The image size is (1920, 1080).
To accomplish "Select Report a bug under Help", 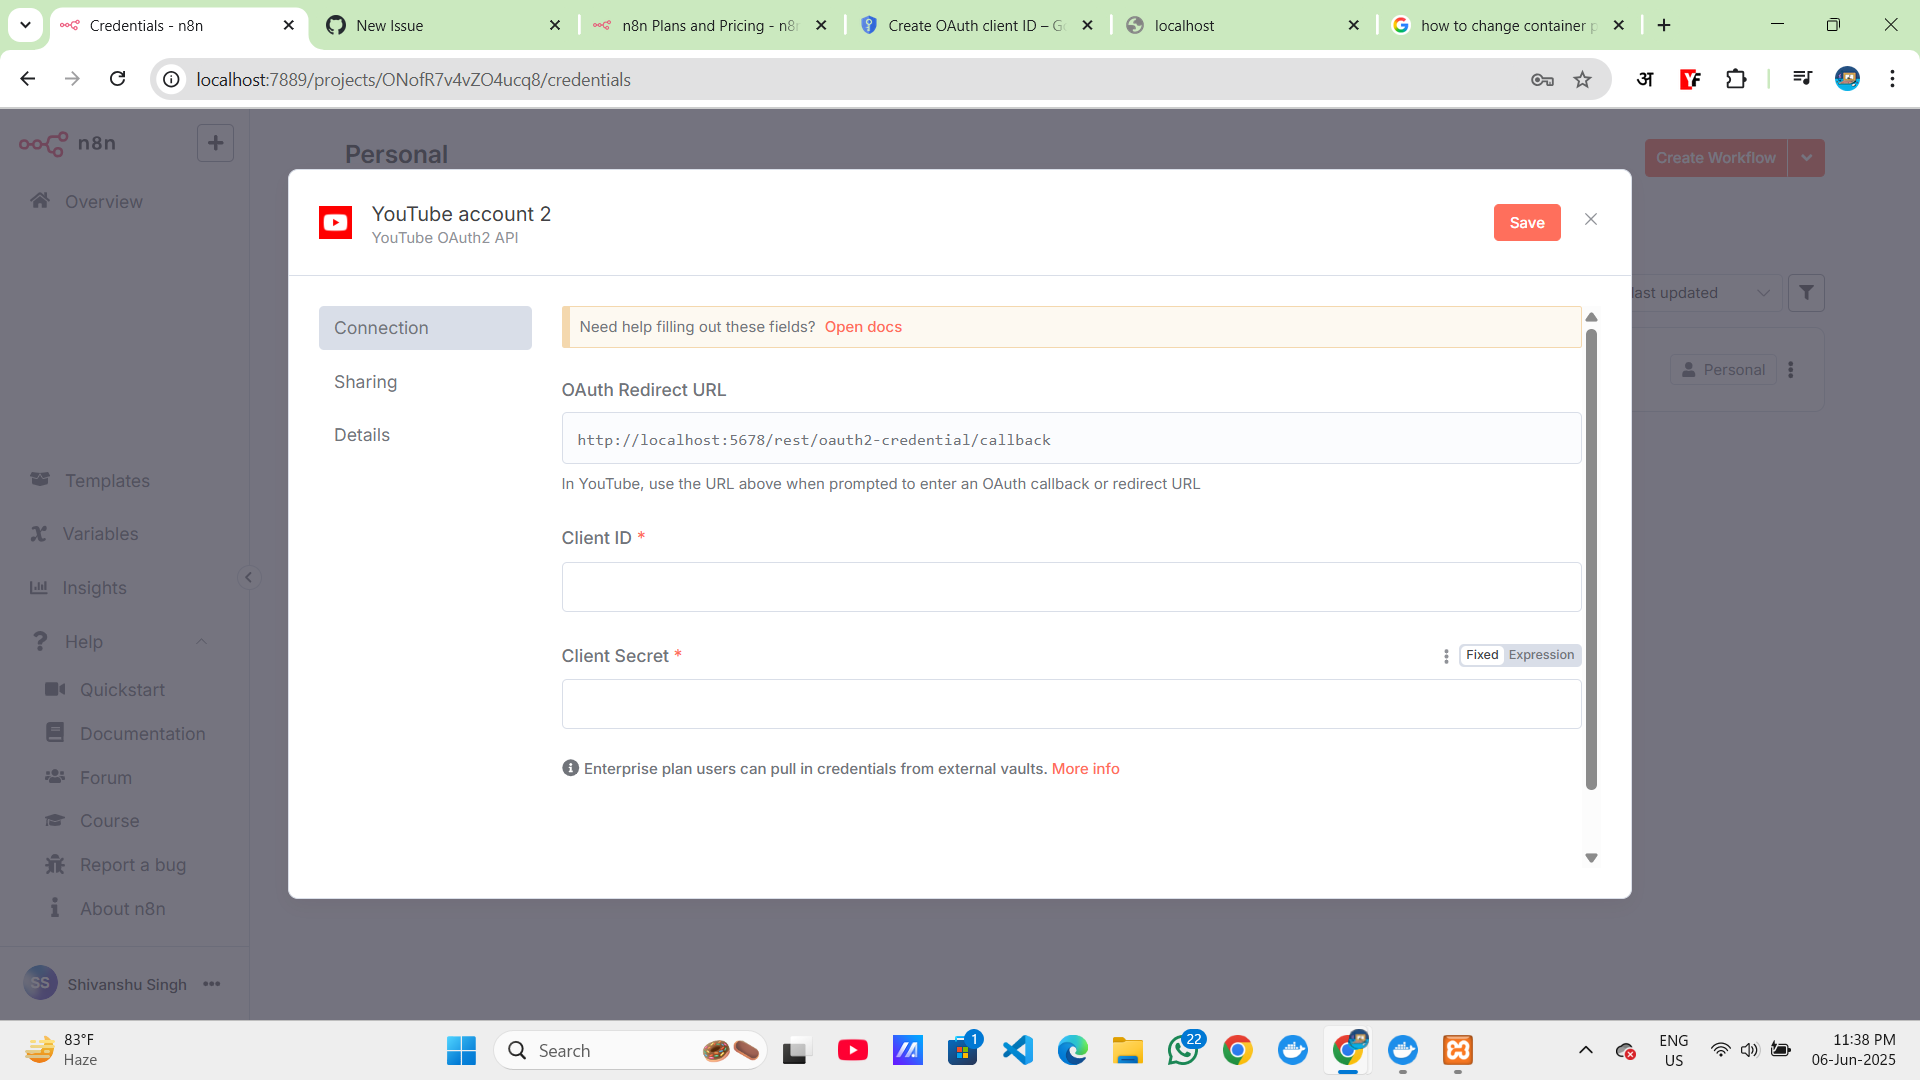I will (x=131, y=864).
